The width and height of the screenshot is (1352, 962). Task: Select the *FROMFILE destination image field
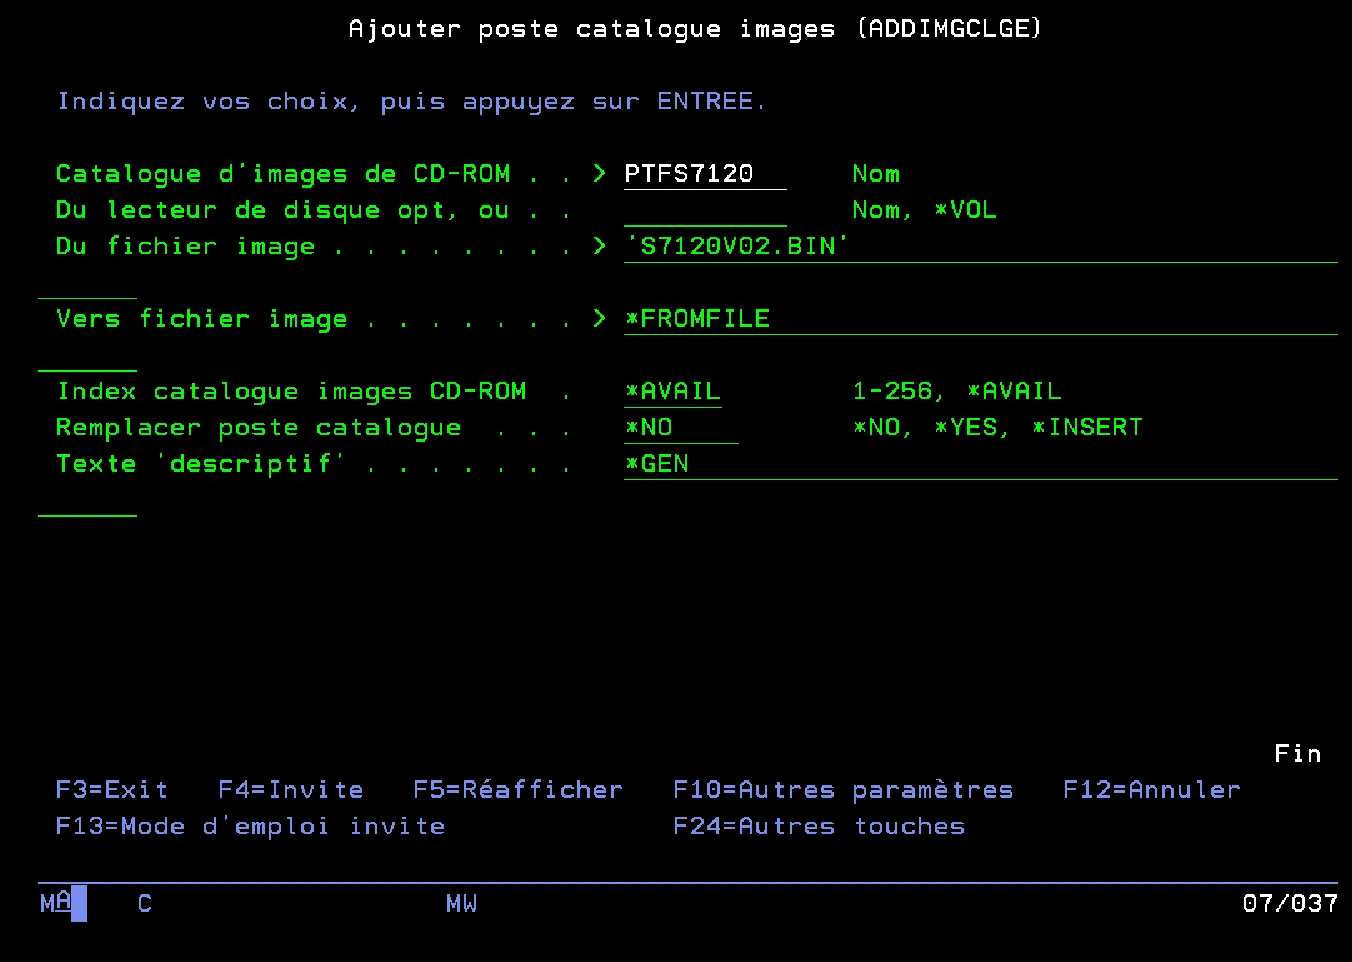point(980,319)
